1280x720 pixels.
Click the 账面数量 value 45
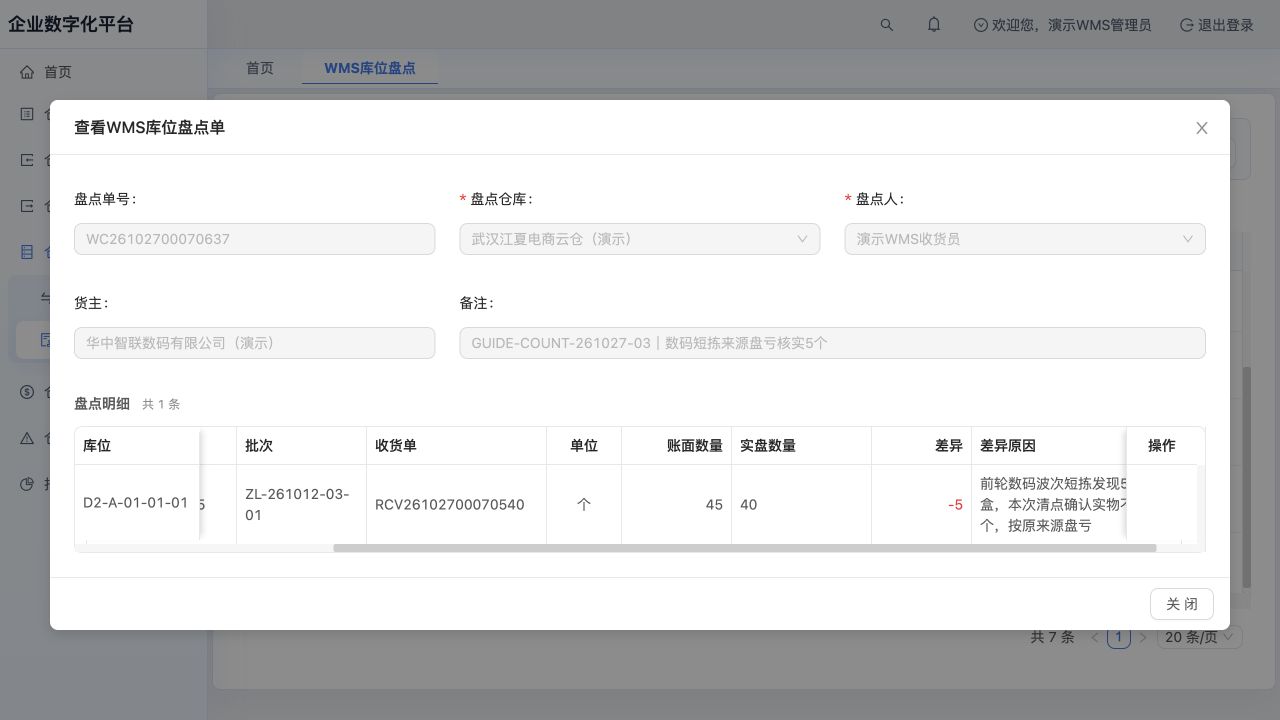[x=714, y=505]
